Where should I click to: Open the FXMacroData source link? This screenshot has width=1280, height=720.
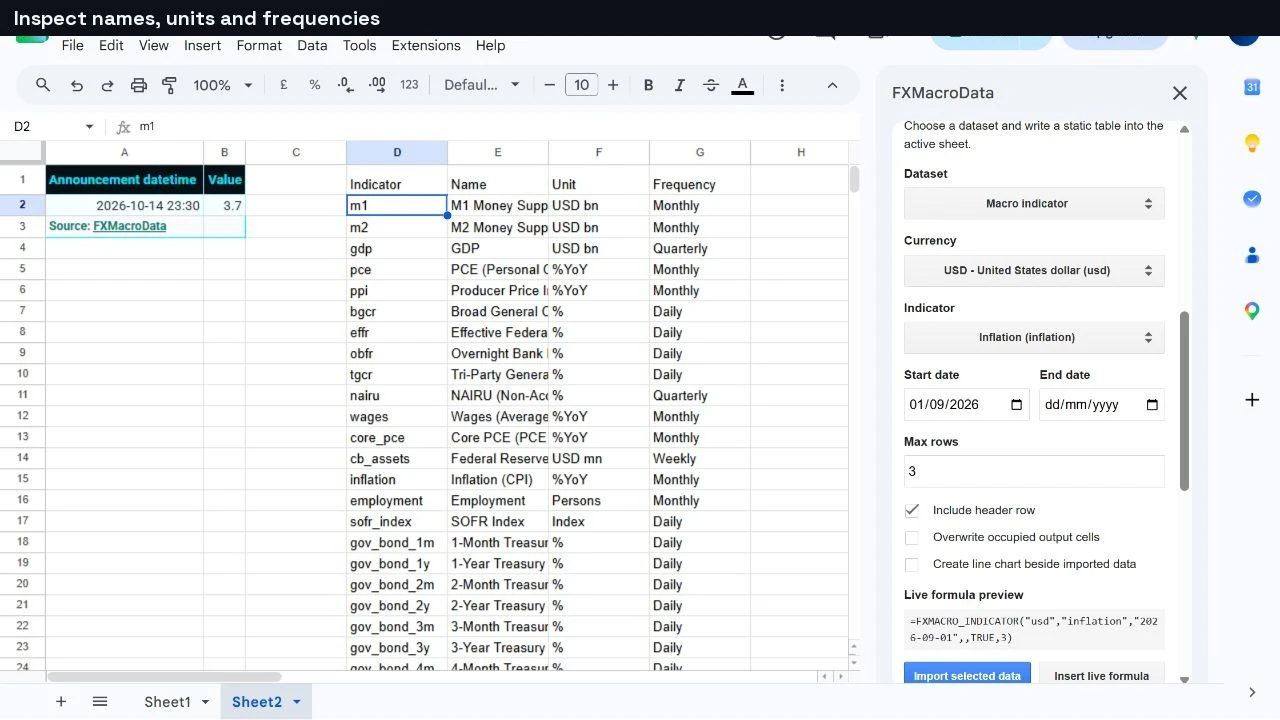[130, 226]
